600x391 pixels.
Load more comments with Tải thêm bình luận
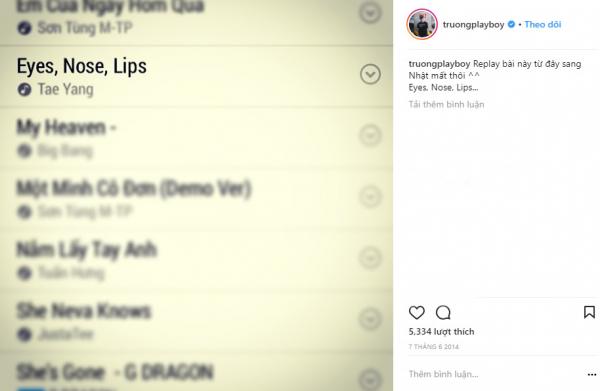click(446, 104)
